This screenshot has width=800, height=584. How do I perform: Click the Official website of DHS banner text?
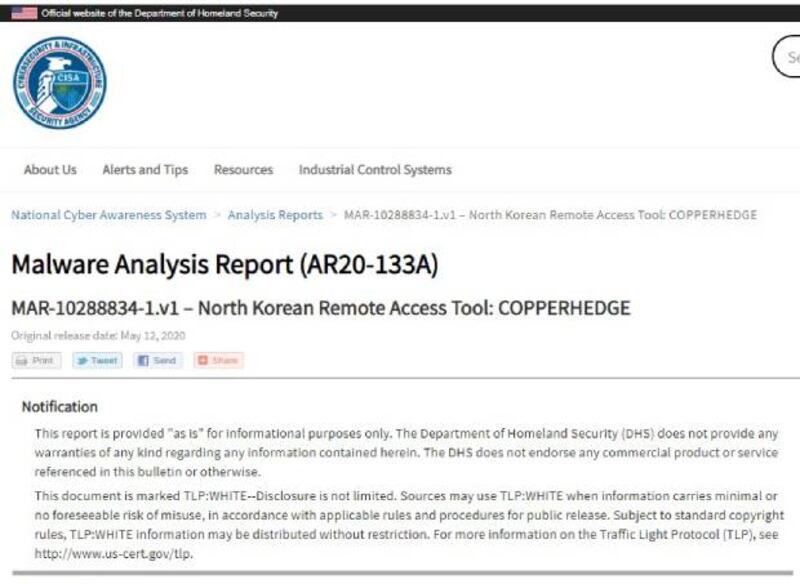click(160, 13)
